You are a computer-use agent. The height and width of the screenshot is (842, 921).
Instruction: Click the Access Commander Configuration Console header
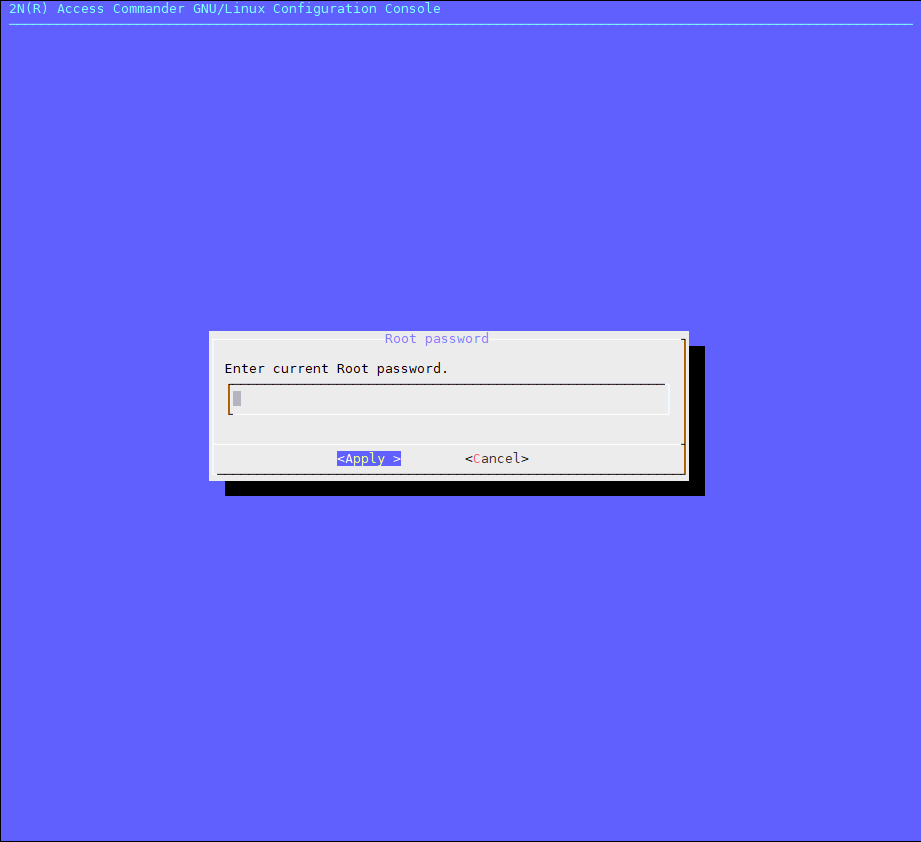pos(225,9)
